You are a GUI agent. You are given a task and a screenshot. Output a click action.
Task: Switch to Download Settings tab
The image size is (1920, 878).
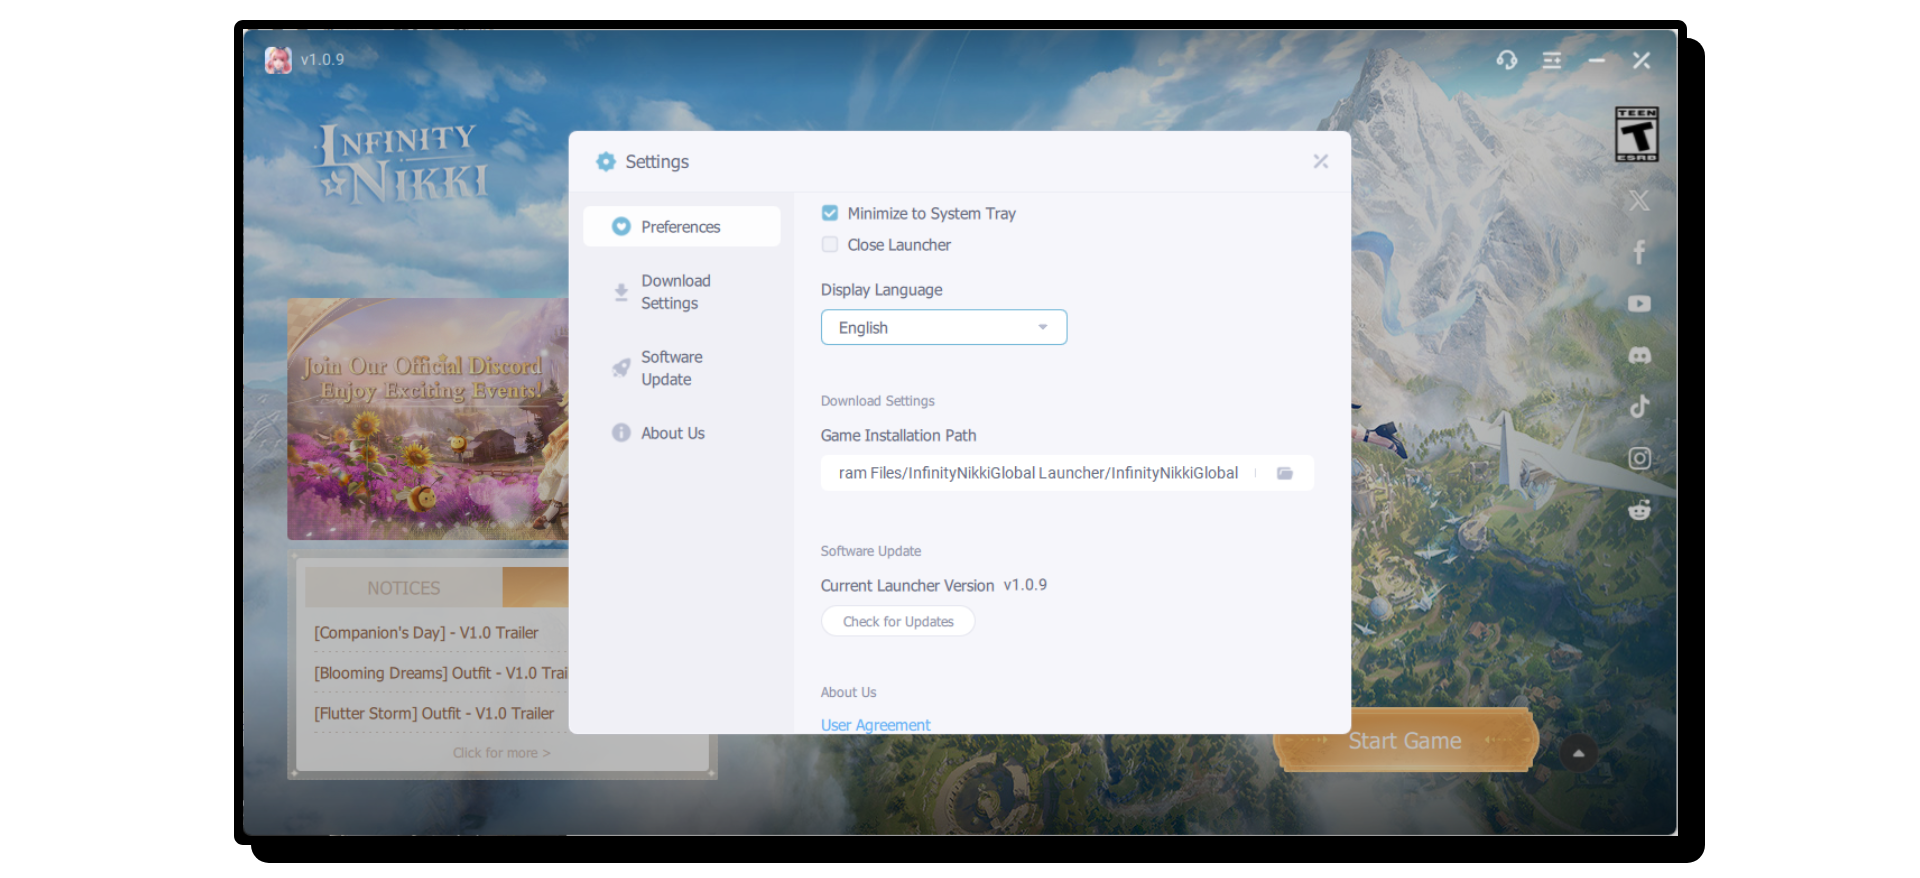click(x=682, y=292)
